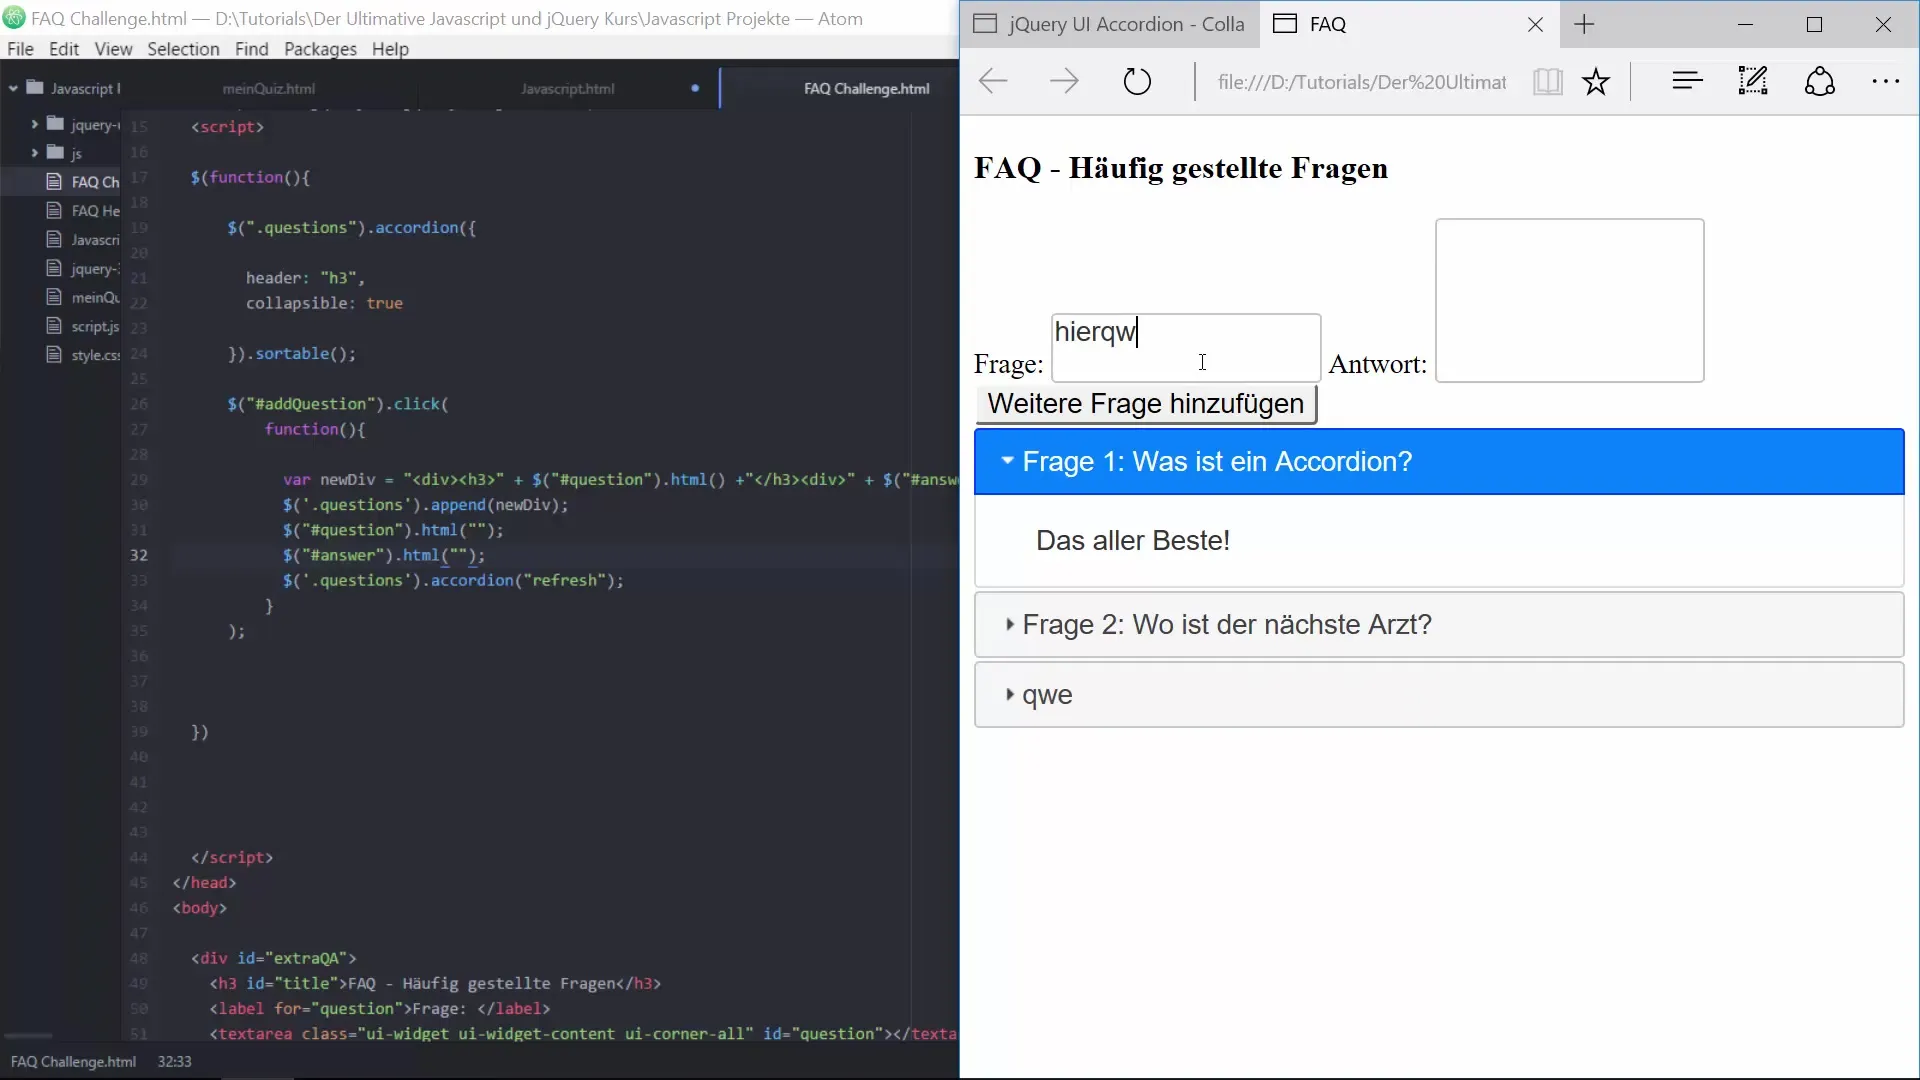1920x1080 pixels.
Task: Open the Share icon in Edge
Action: [1819, 81]
